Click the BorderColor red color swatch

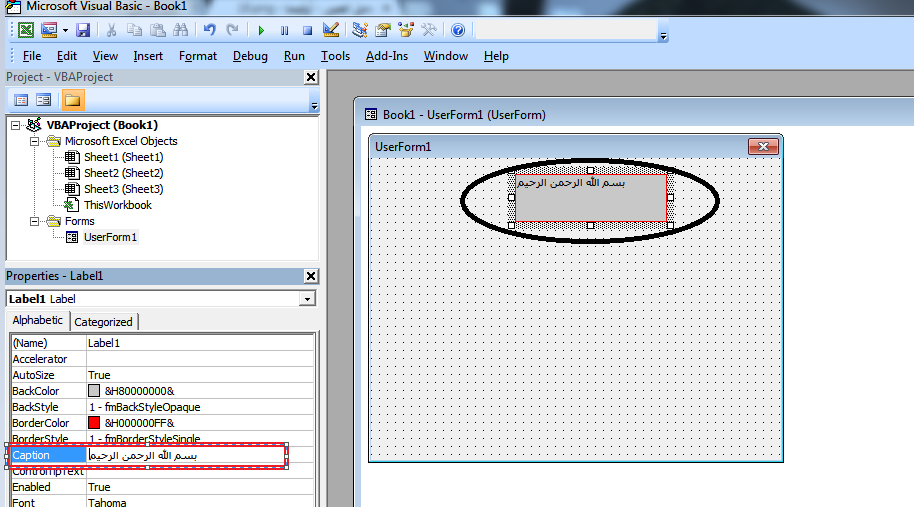coord(94,423)
